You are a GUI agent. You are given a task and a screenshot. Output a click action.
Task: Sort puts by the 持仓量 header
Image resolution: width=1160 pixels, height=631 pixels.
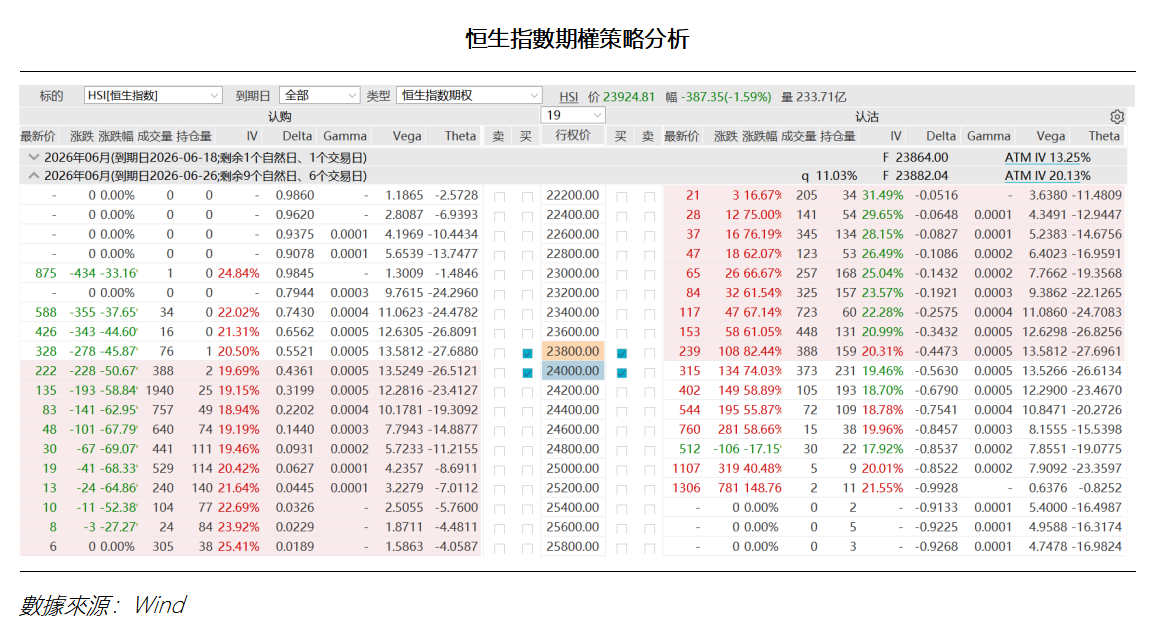[x=837, y=136]
